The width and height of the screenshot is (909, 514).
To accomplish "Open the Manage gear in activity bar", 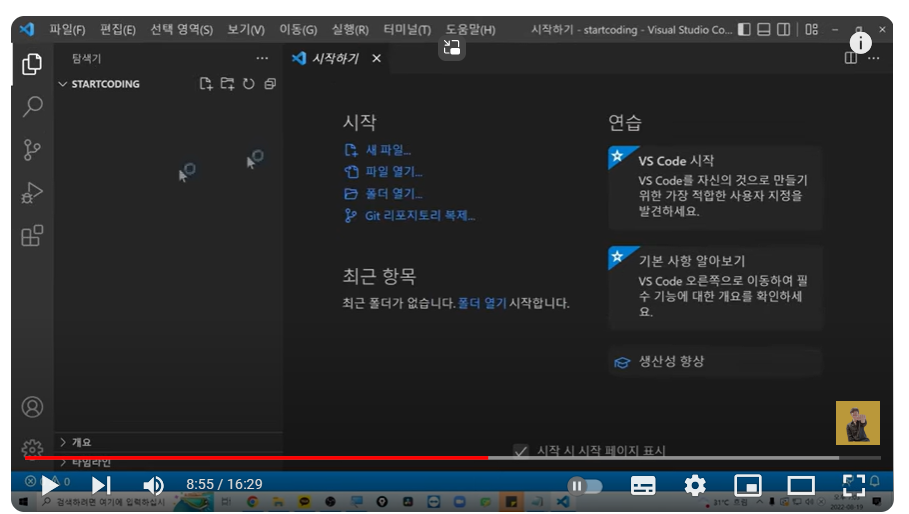I will pos(32,449).
